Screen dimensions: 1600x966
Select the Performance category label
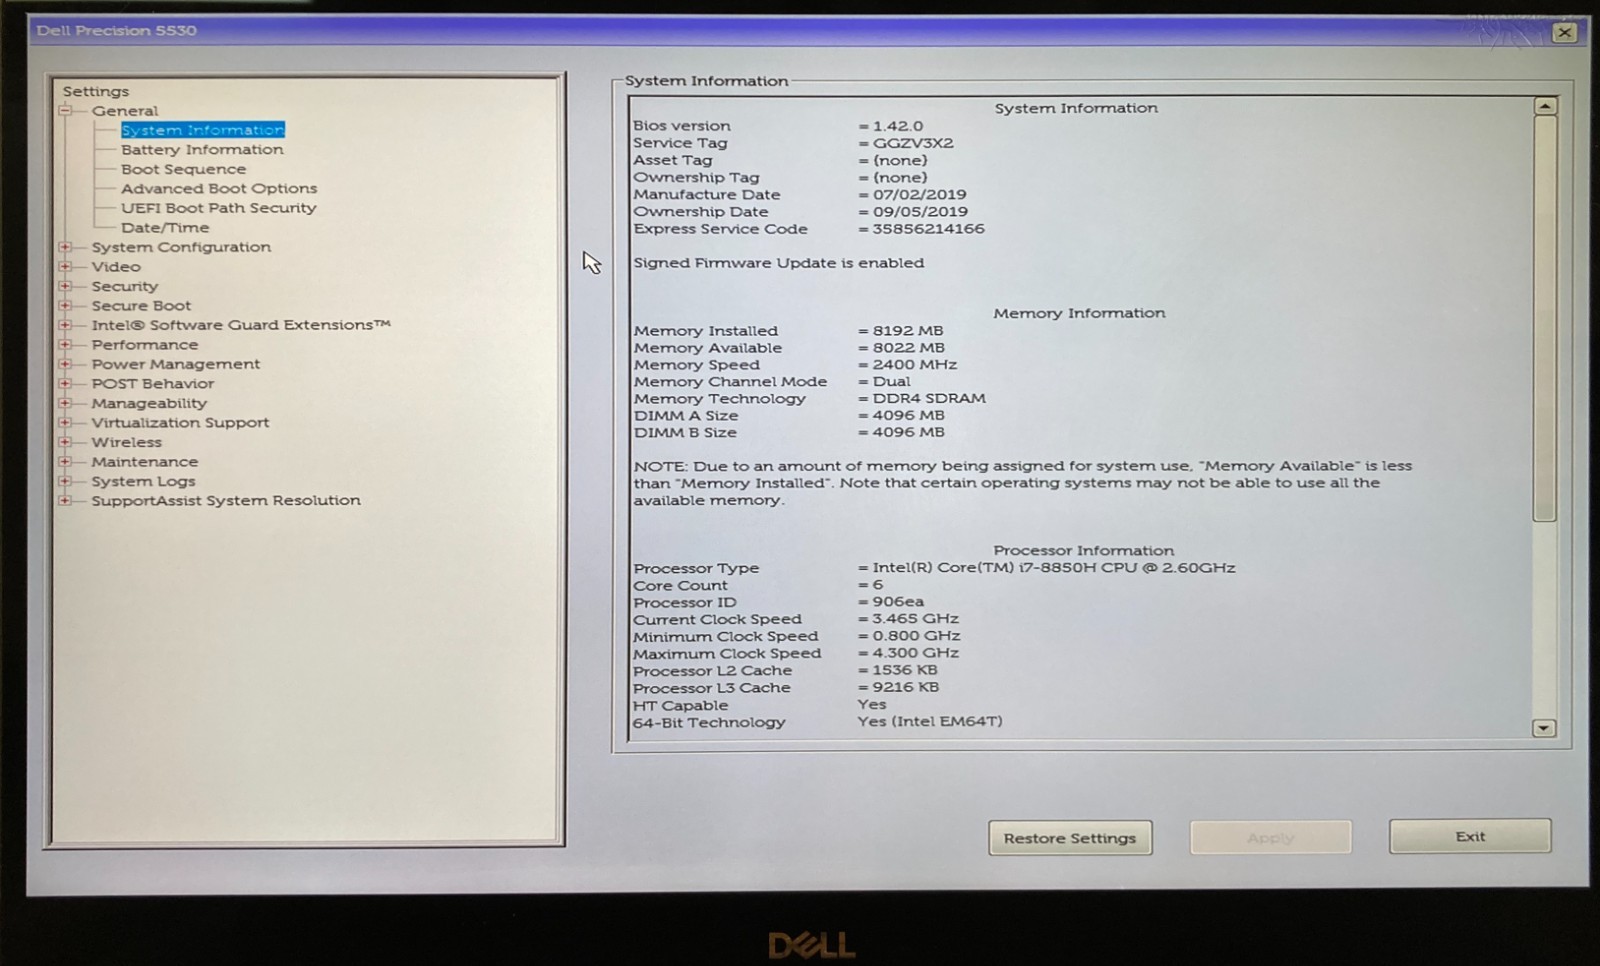pos(145,345)
